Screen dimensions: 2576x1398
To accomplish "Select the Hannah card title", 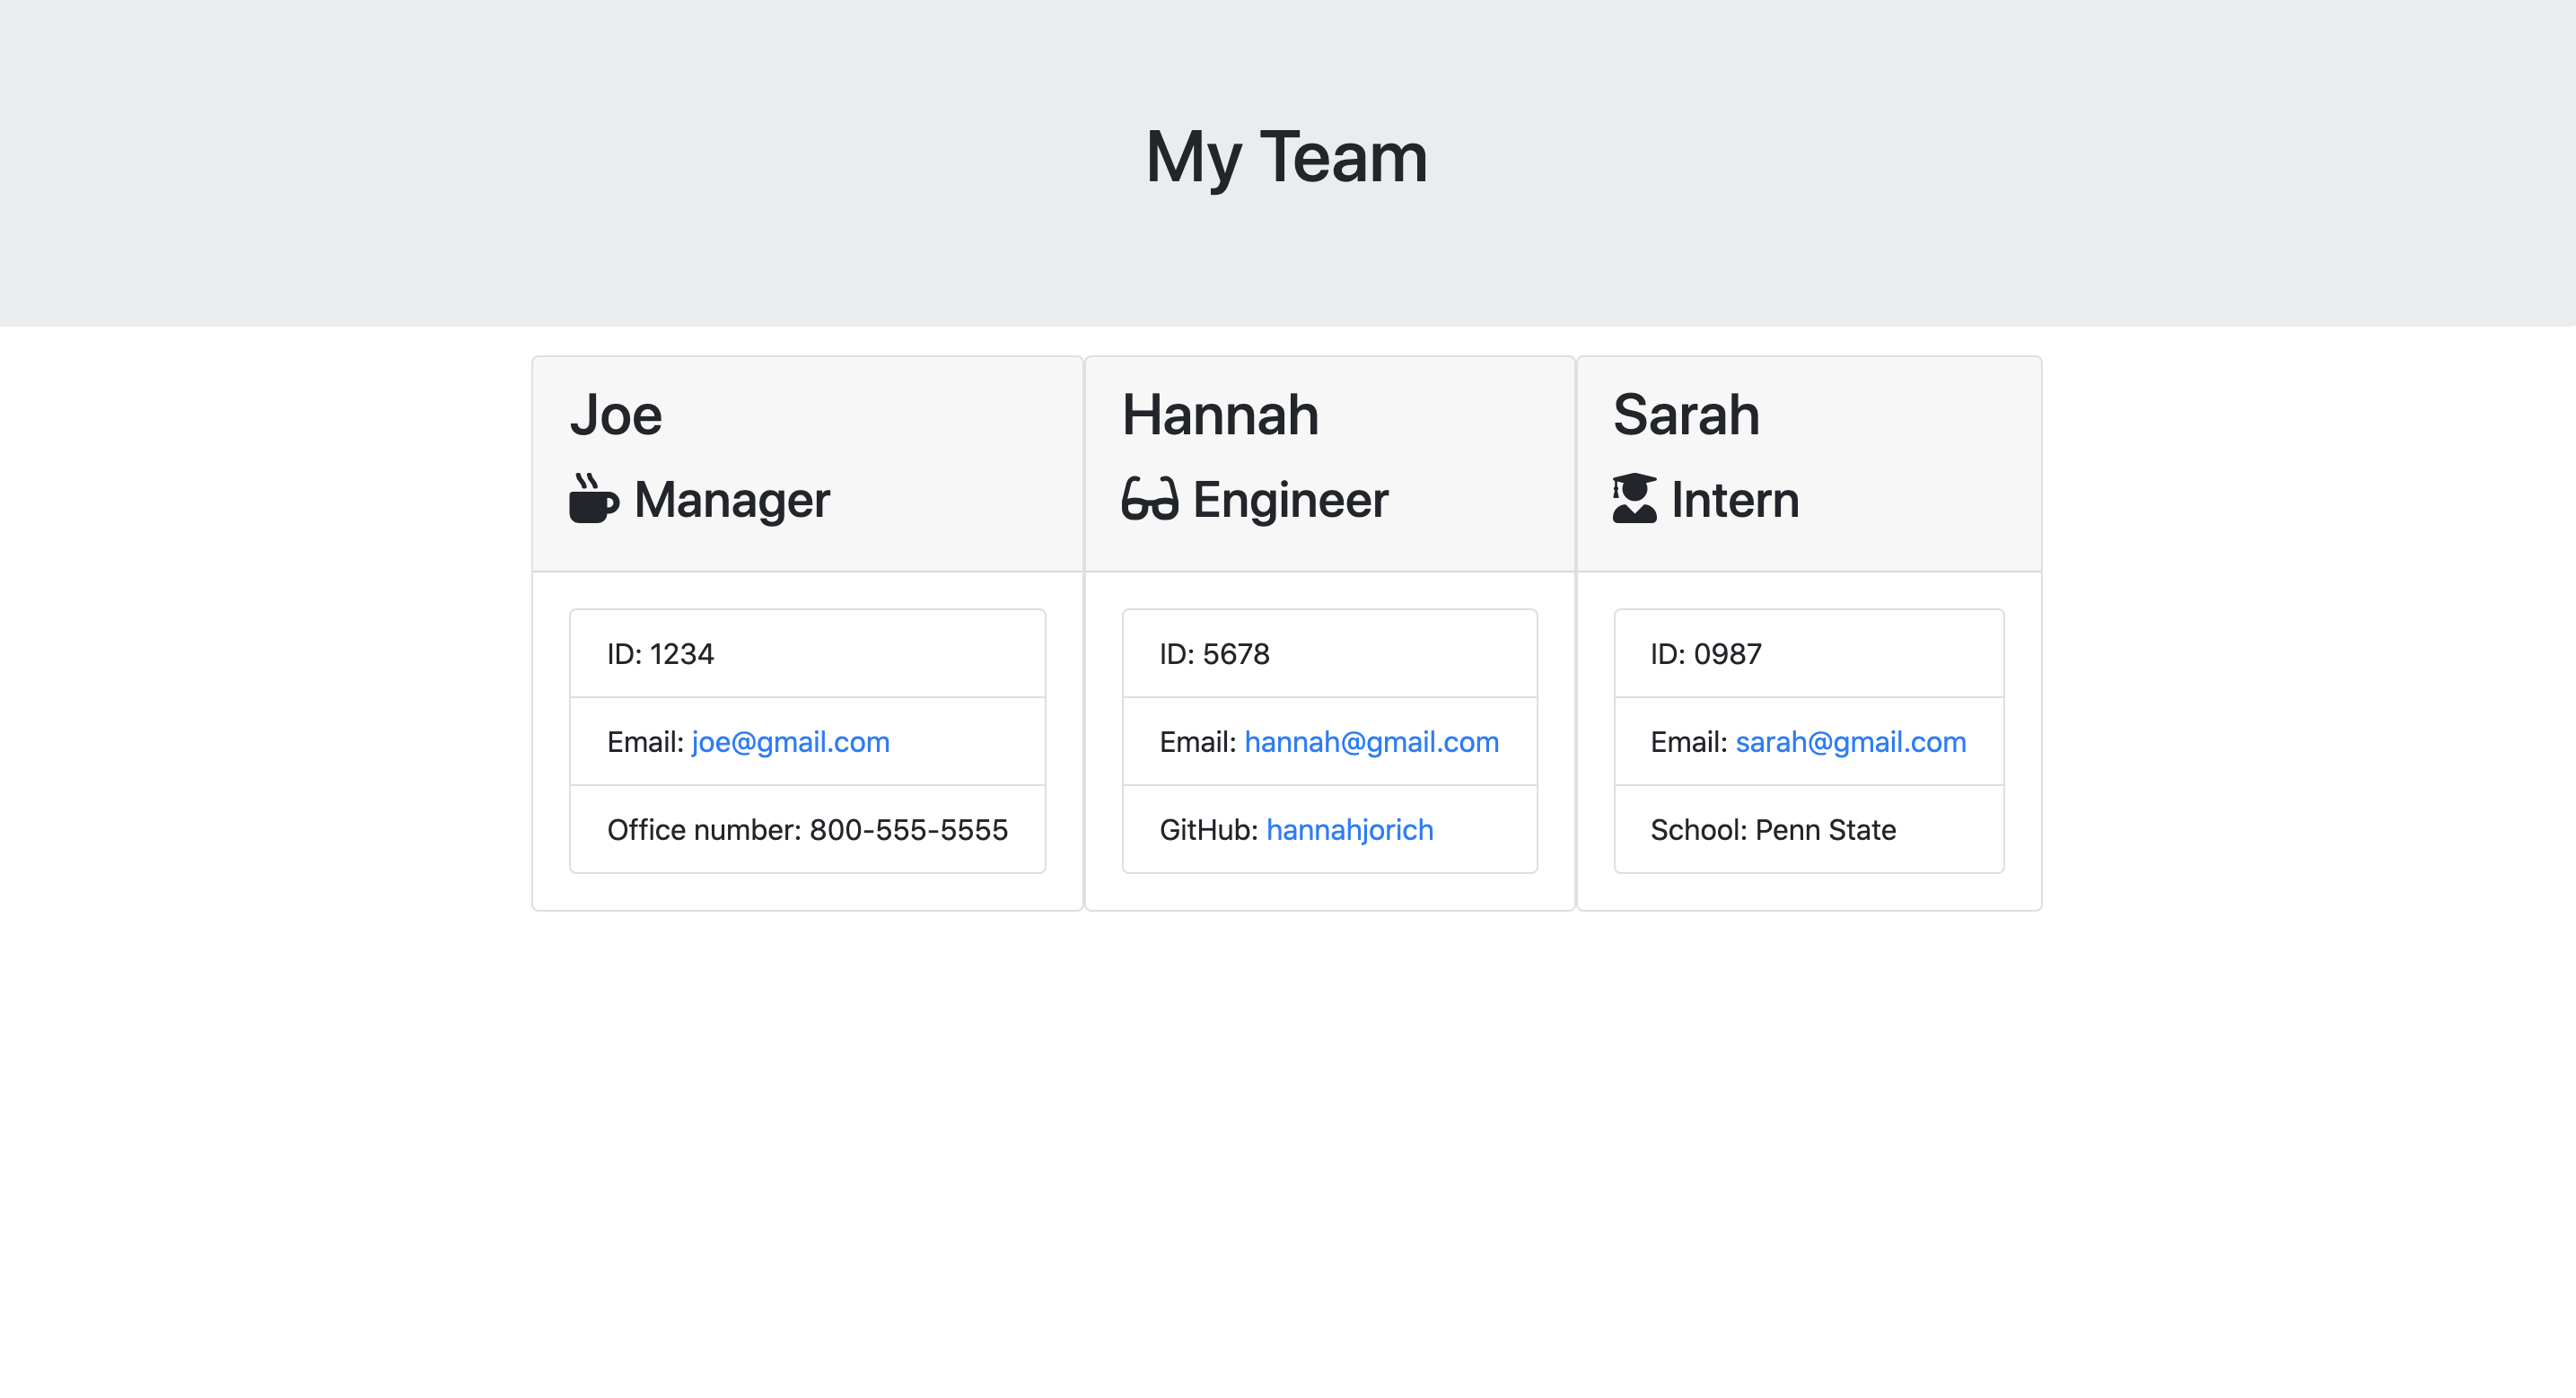I will (x=1220, y=415).
